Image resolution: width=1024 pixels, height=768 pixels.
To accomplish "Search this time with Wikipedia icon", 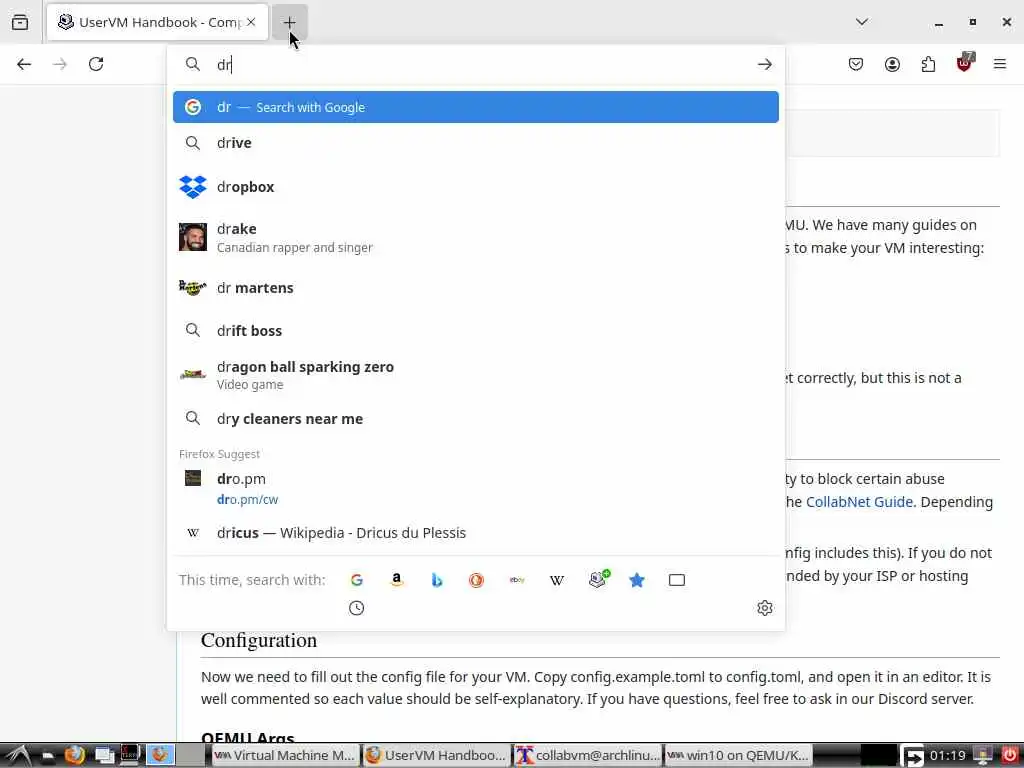I will [556, 580].
